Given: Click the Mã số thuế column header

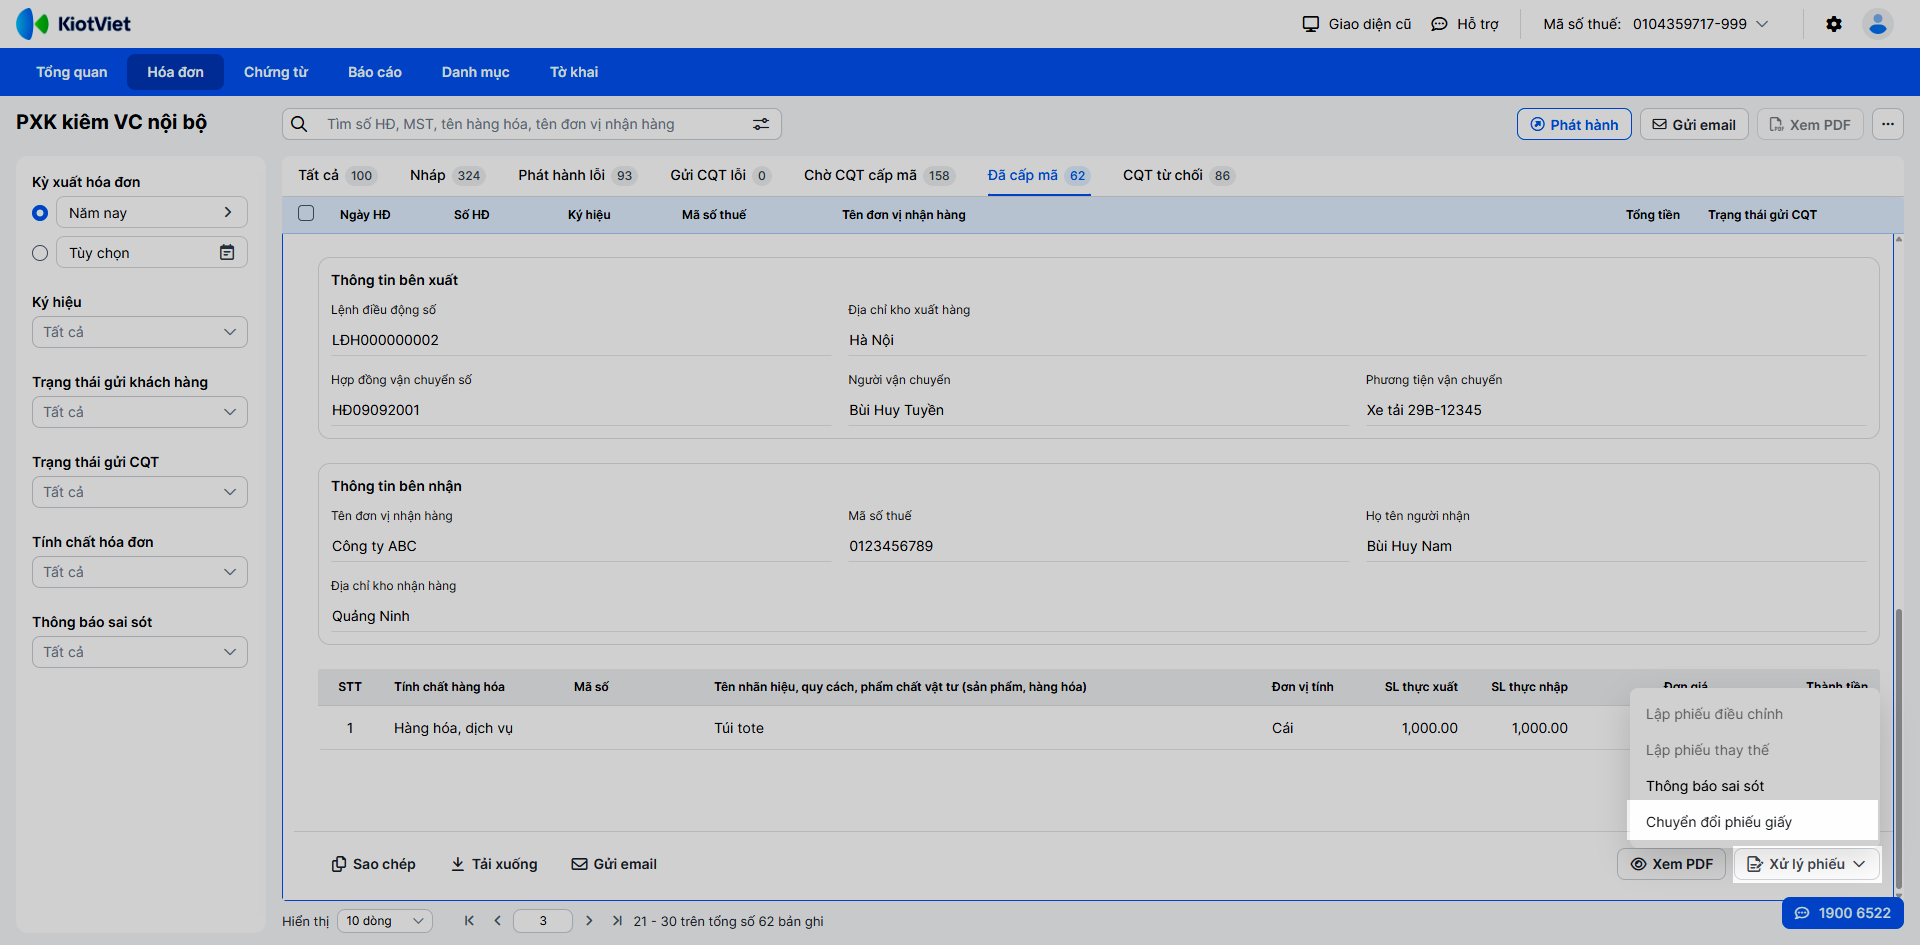Looking at the screenshot, I should (714, 215).
